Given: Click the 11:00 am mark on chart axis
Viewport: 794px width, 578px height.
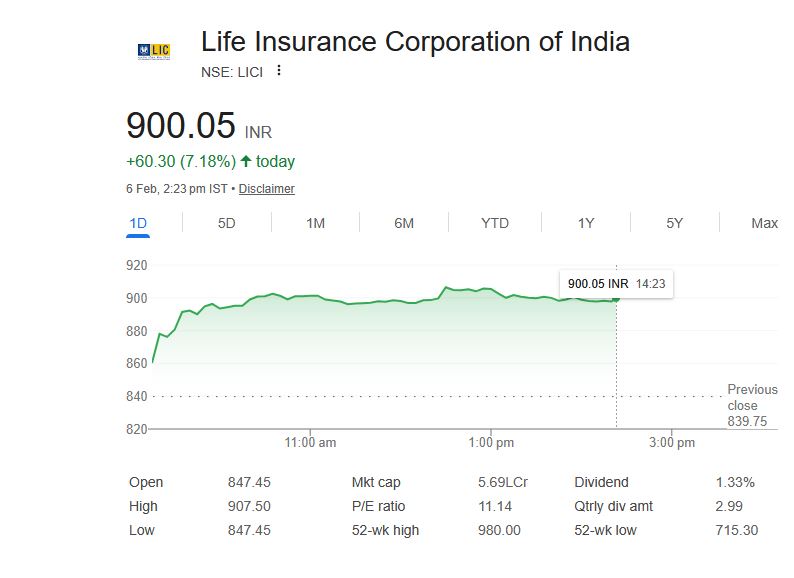Looking at the screenshot, I should click(x=310, y=442).
